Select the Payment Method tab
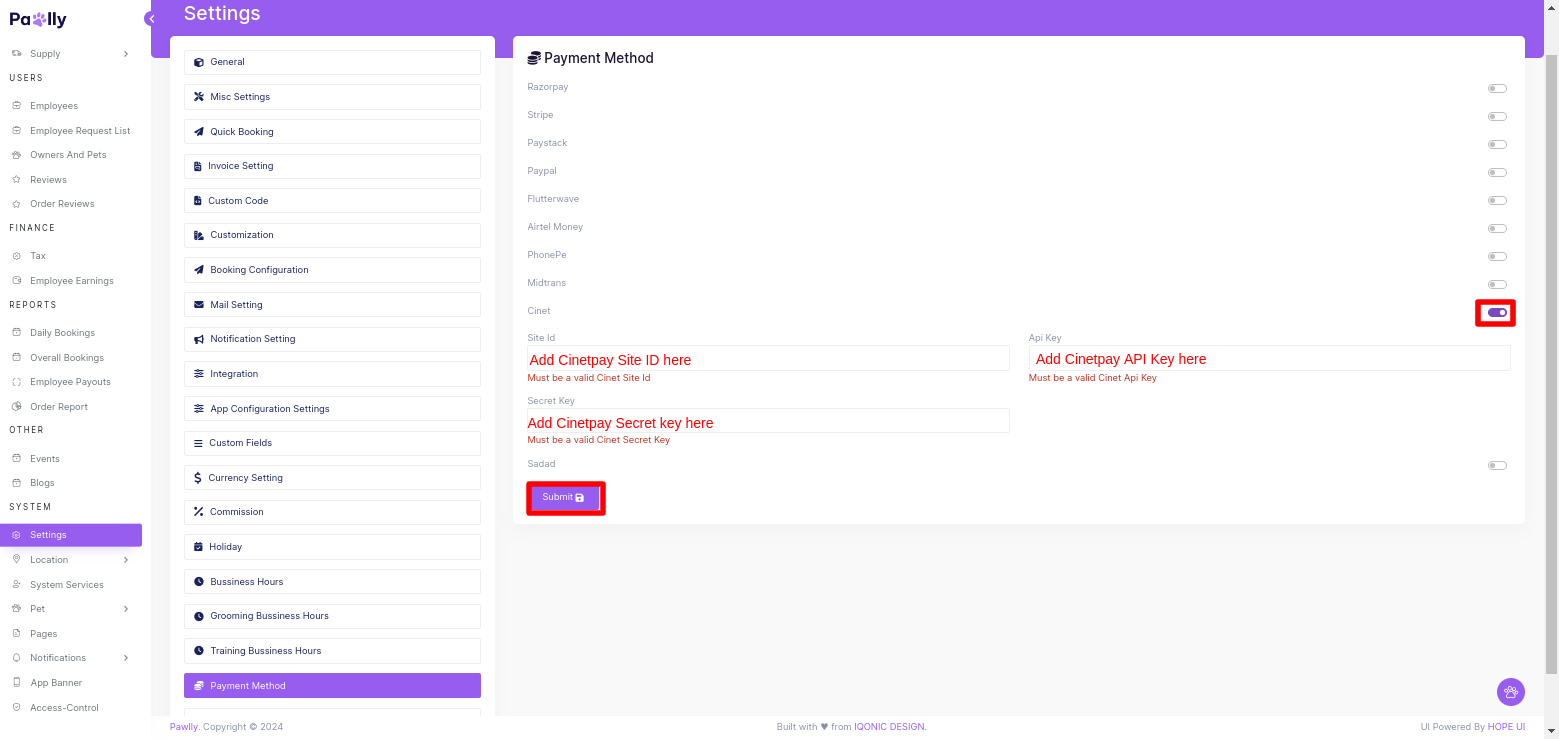This screenshot has width=1559, height=739. click(x=332, y=685)
